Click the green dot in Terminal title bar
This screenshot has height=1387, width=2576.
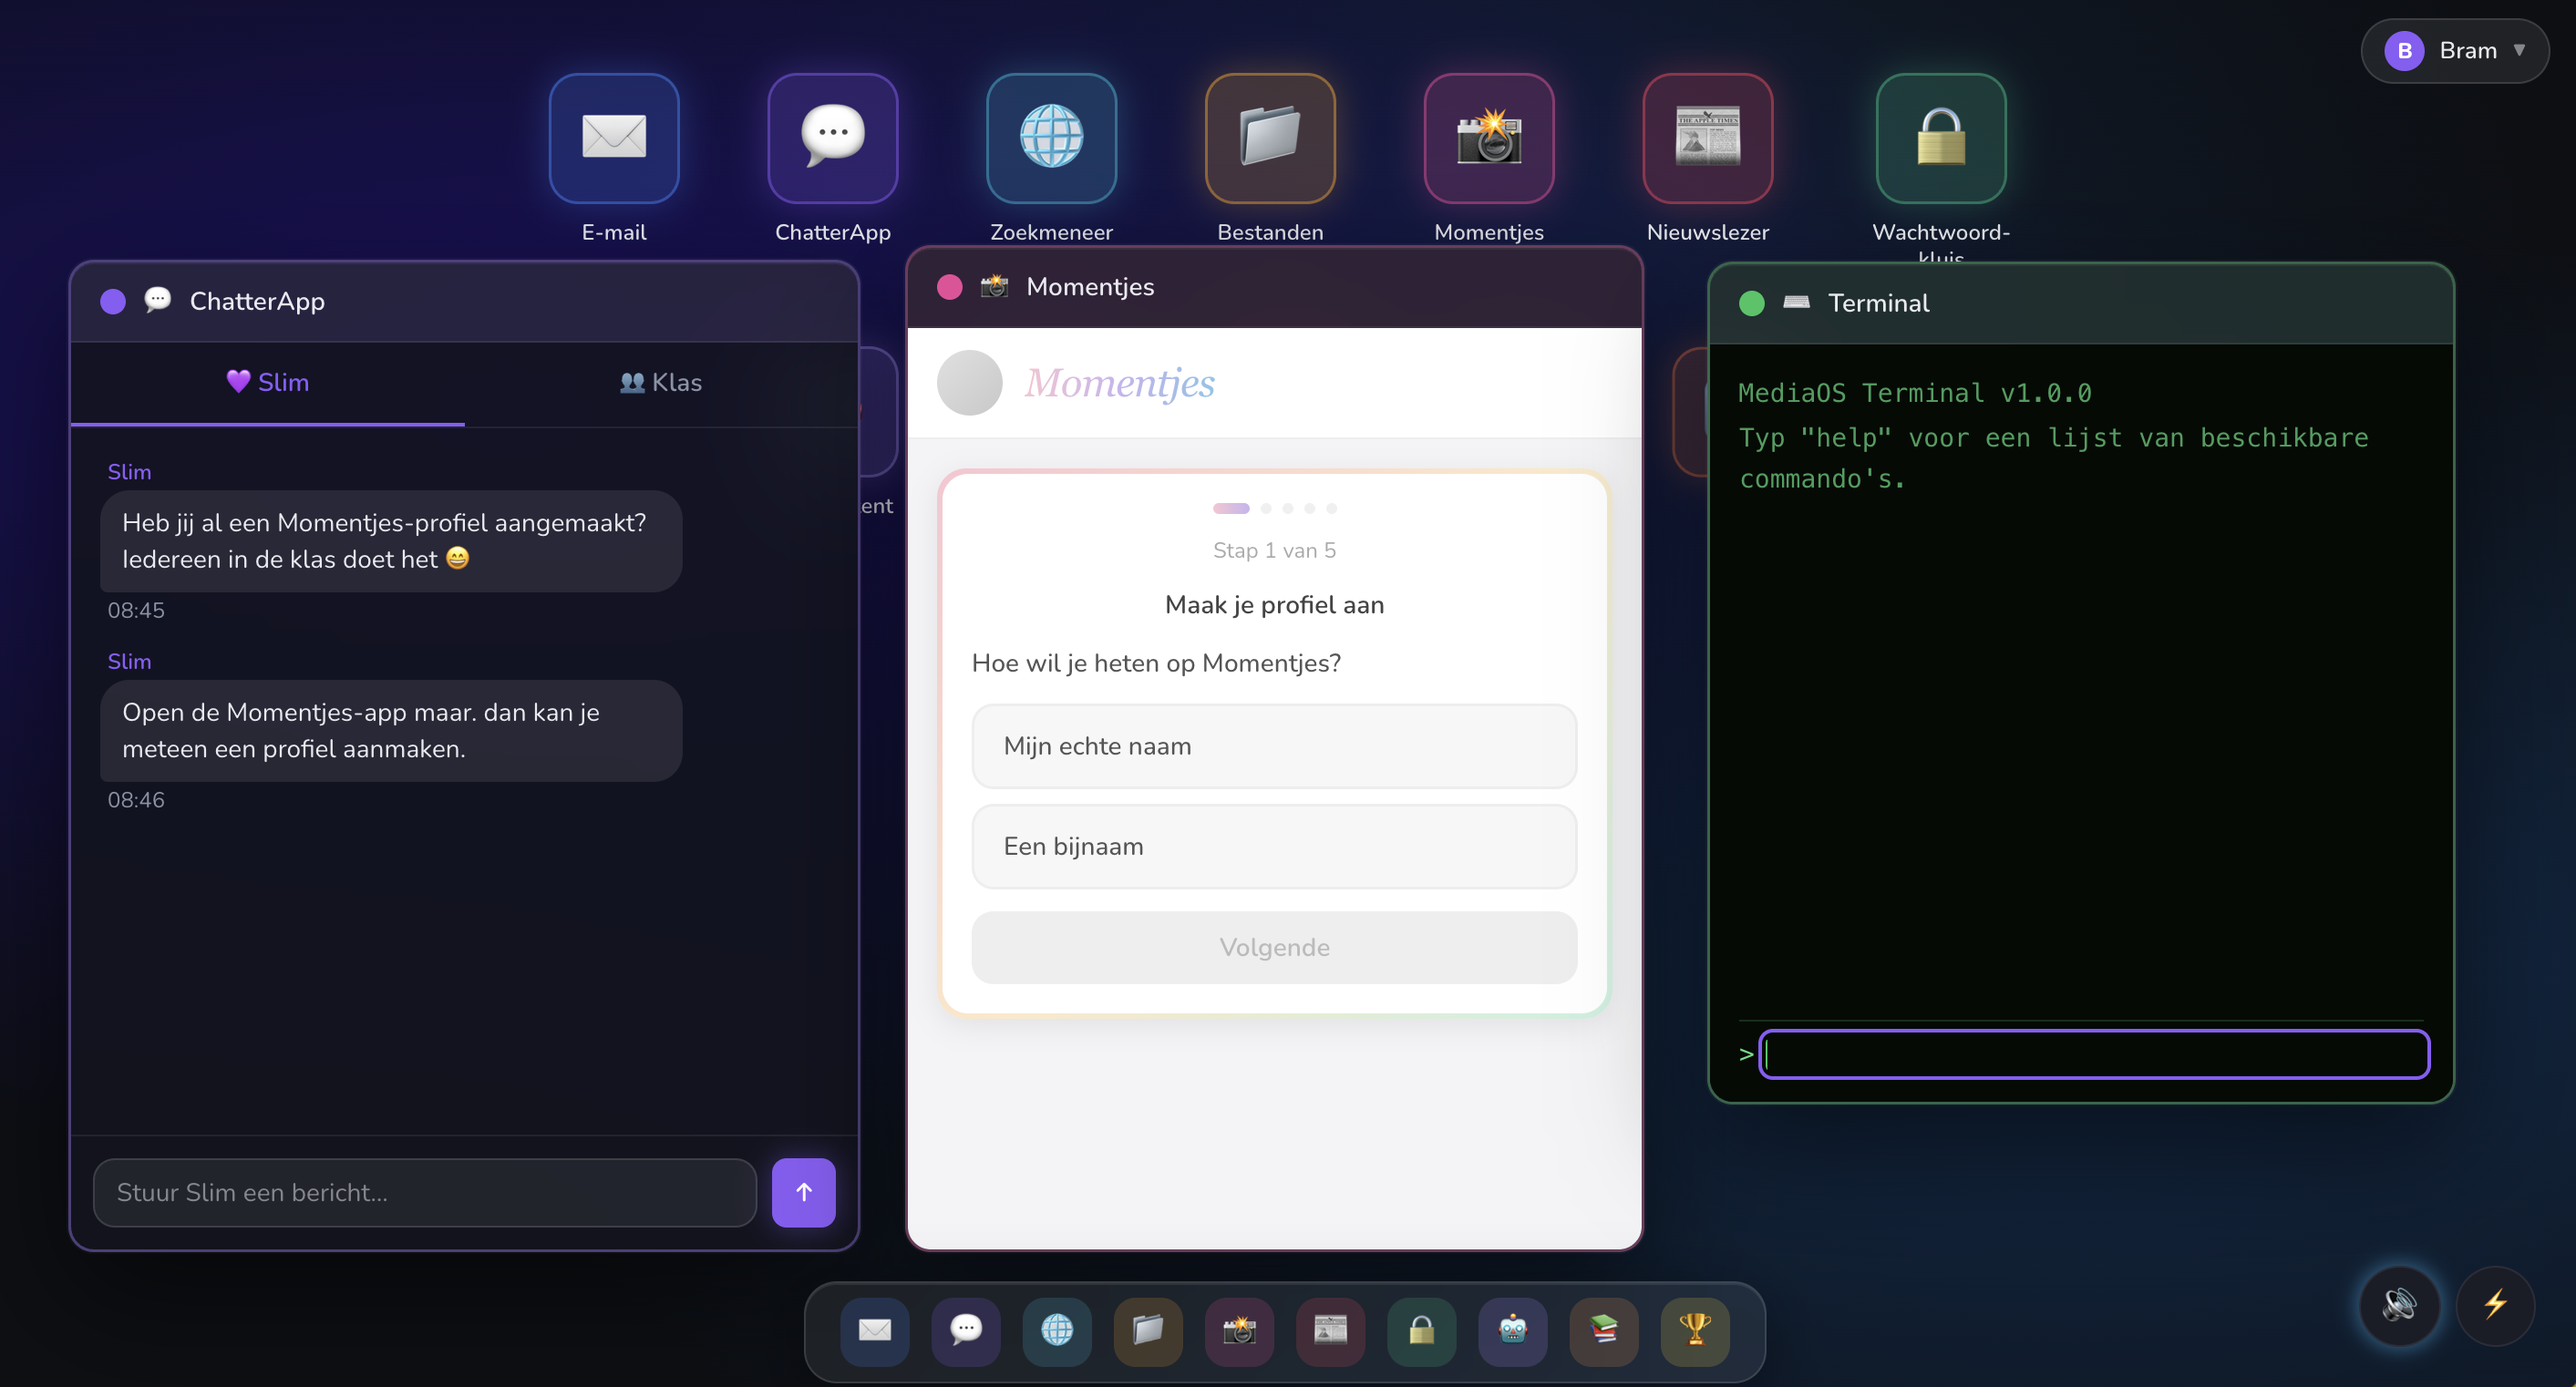pyautogui.click(x=1751, y=303)
